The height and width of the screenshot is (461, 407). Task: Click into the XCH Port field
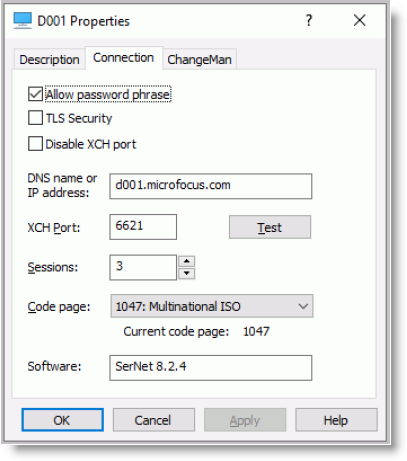click(x=143, y=227)
